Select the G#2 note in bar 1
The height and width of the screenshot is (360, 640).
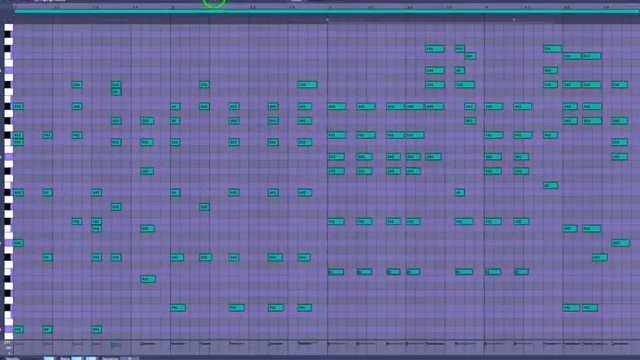point(116,207)
